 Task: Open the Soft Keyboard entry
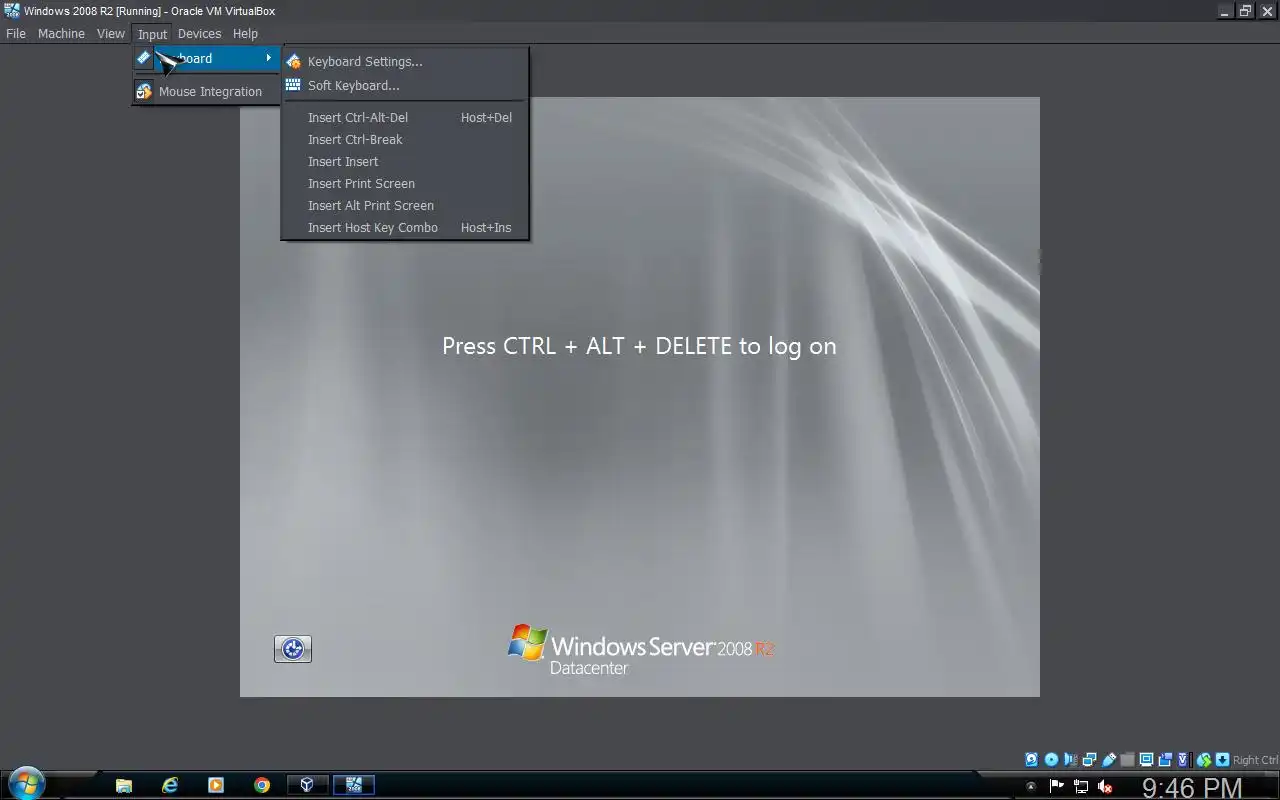[x=405, y=85]
